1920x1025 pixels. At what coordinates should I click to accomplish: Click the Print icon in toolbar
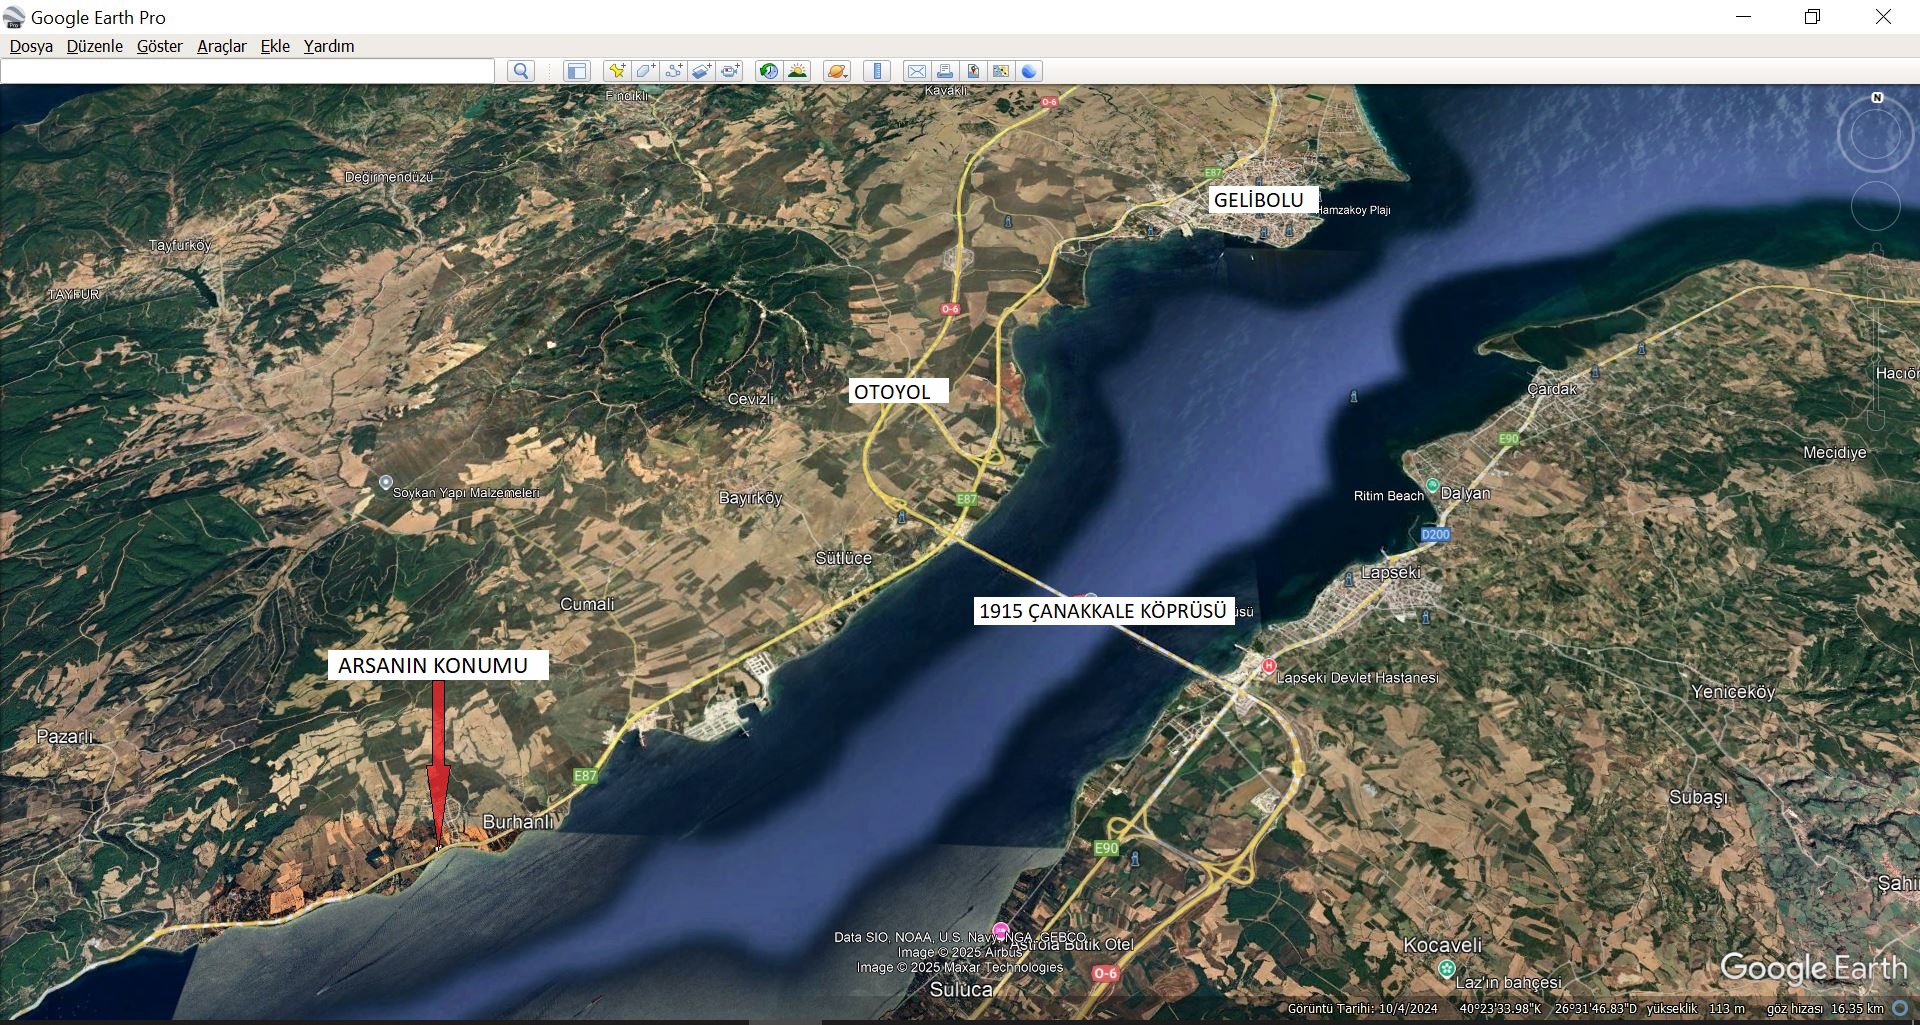944,71
